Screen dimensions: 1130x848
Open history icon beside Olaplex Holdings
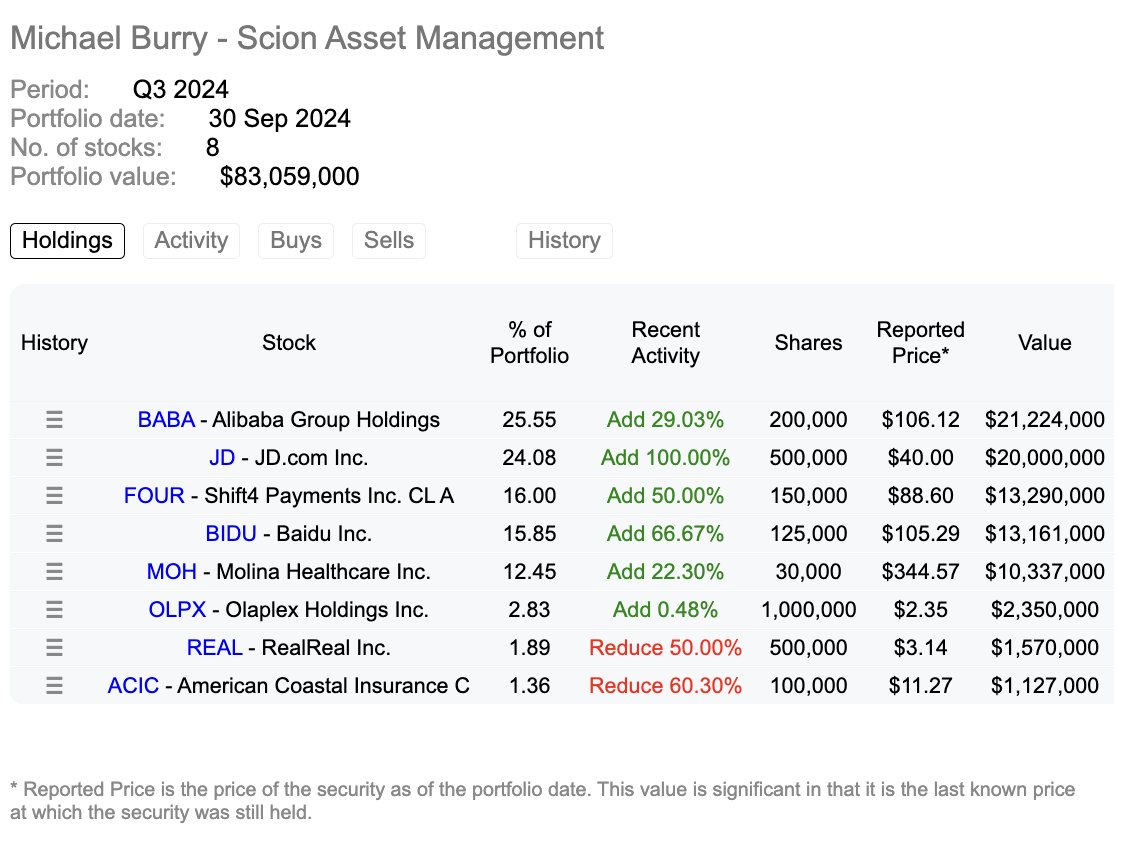(54, 609)
